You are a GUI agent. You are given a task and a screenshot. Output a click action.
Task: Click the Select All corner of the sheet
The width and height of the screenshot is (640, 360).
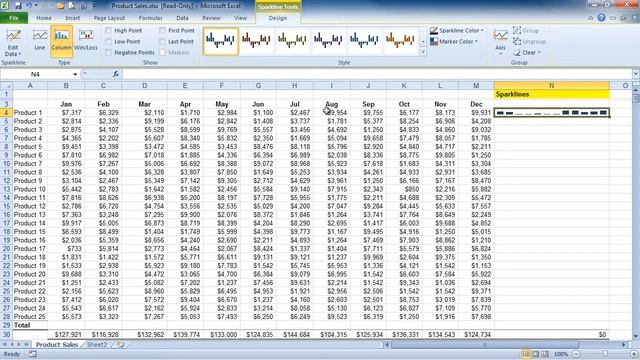click(x=6, y=85)
